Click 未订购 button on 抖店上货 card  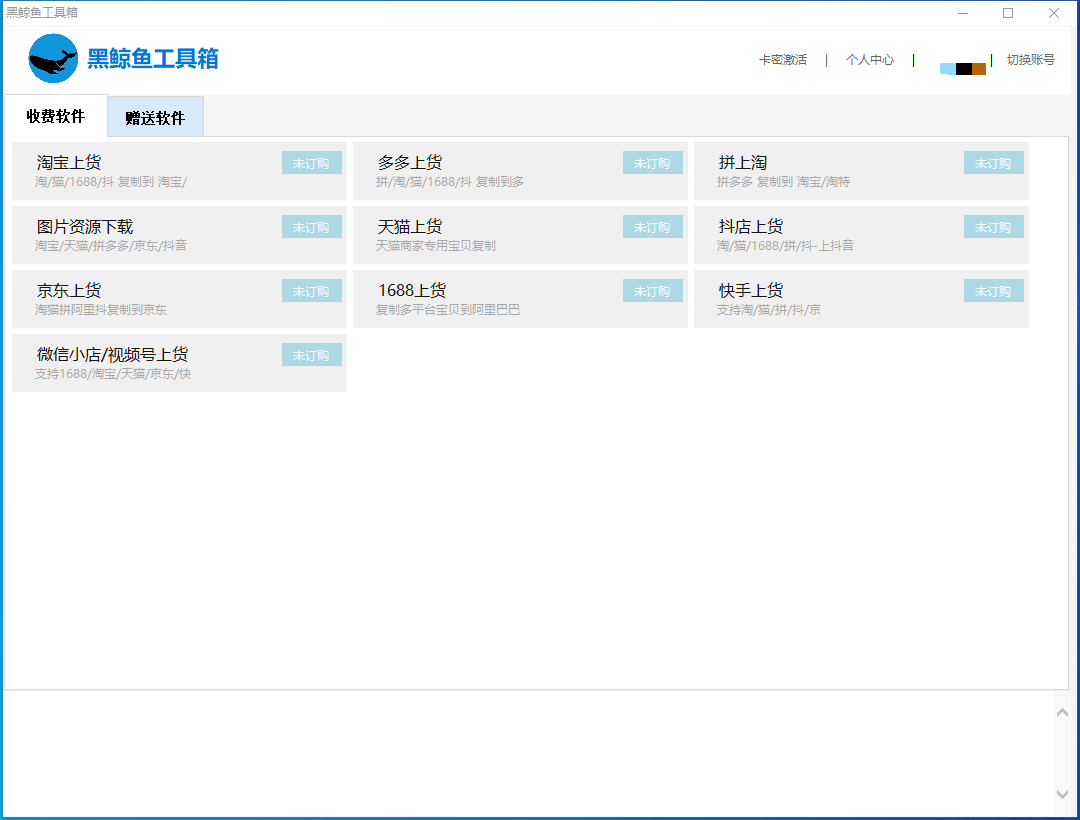pyautogui.click(x=993, y=226)
